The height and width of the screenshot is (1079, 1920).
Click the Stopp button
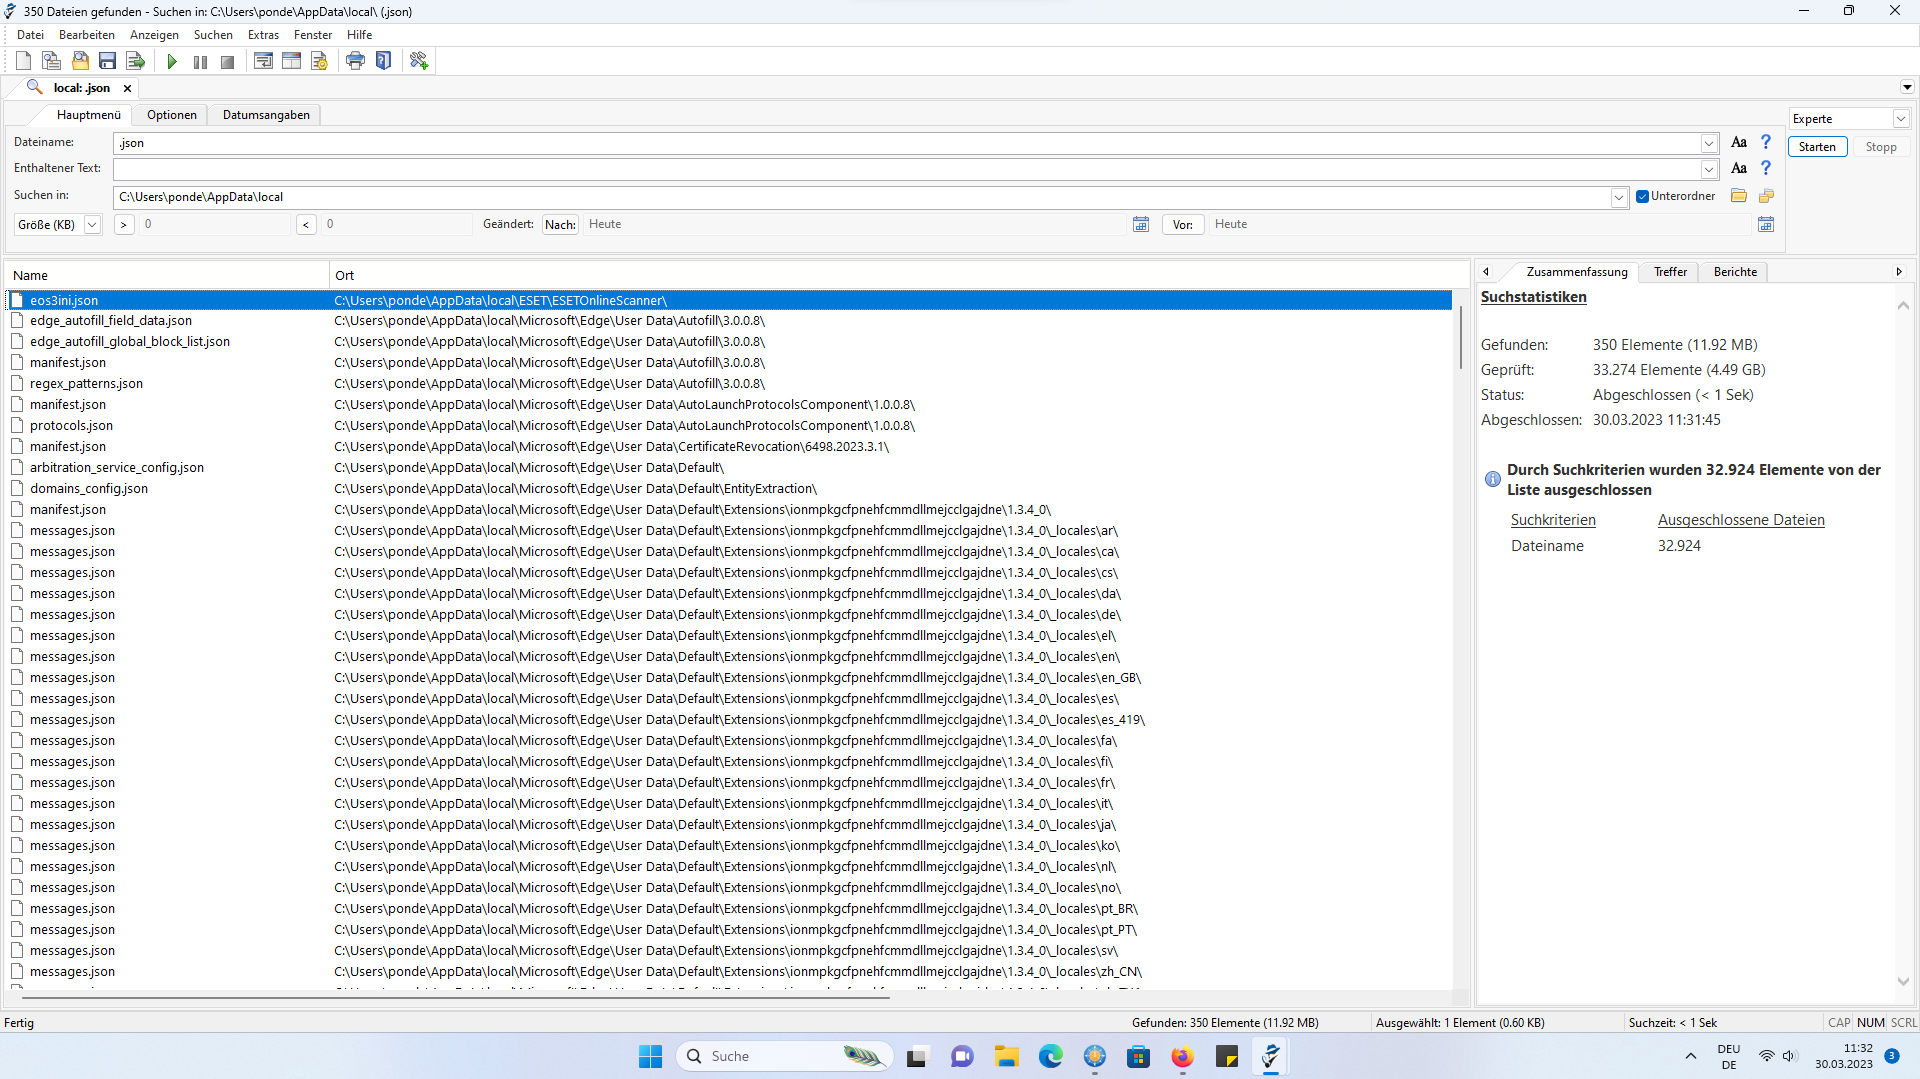point(1881,147)
